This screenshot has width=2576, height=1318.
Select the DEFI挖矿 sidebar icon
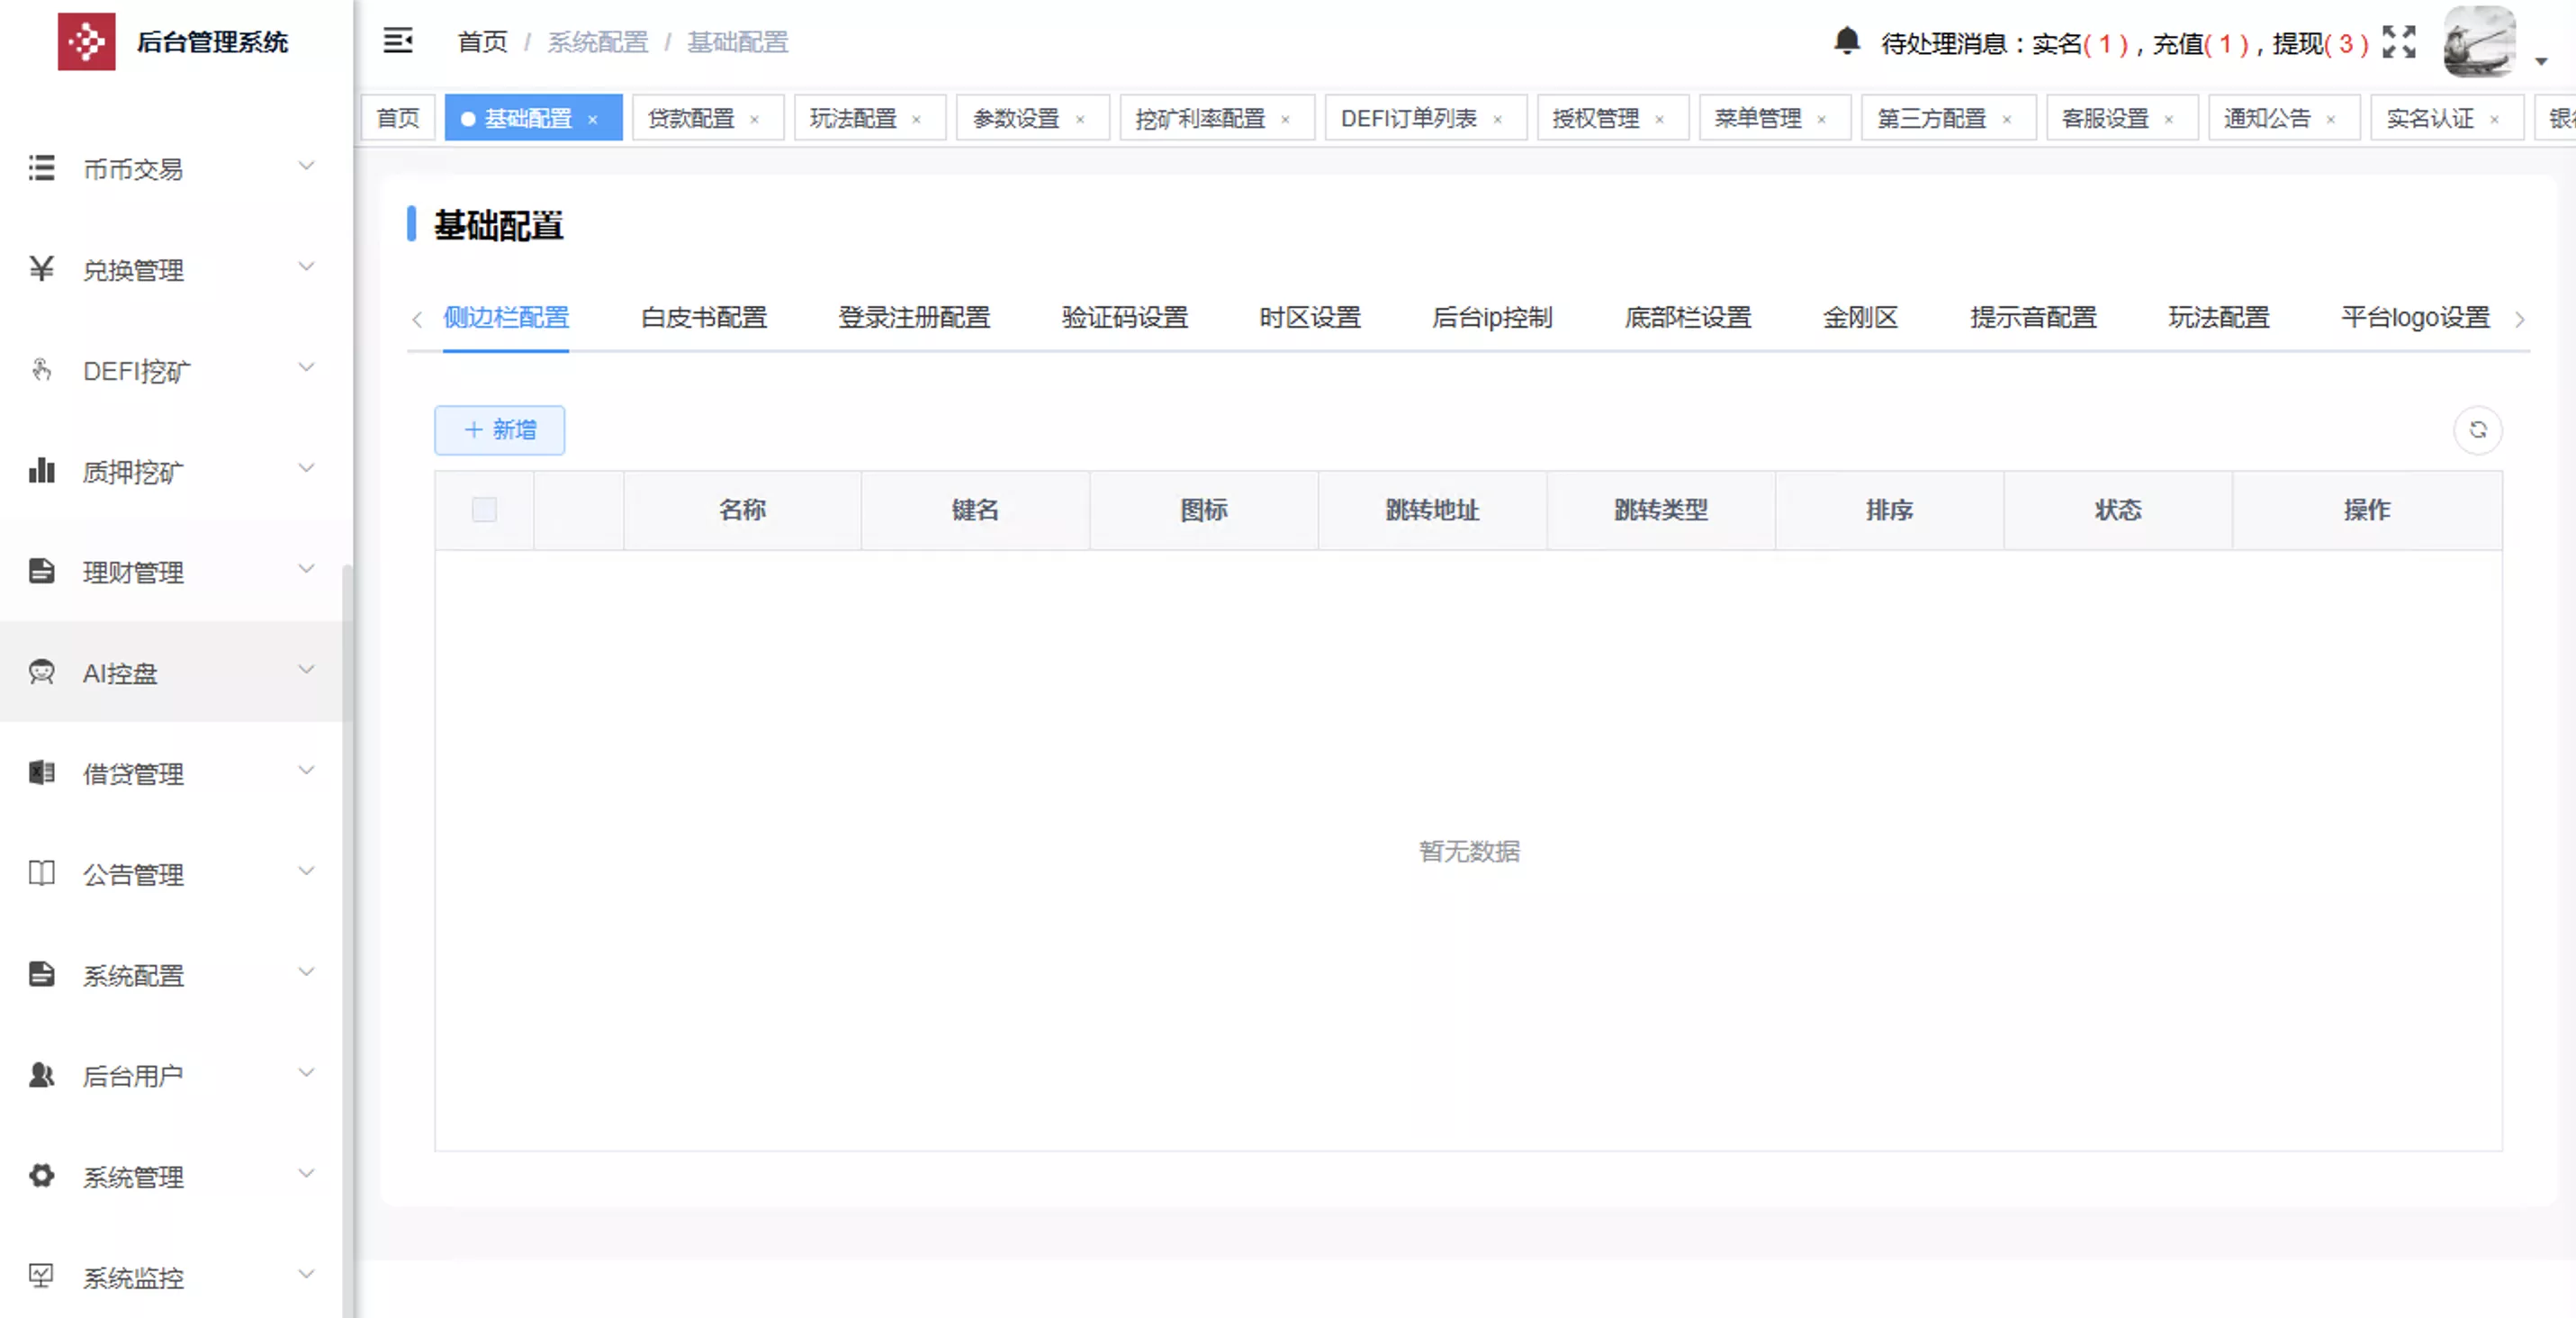41,370
